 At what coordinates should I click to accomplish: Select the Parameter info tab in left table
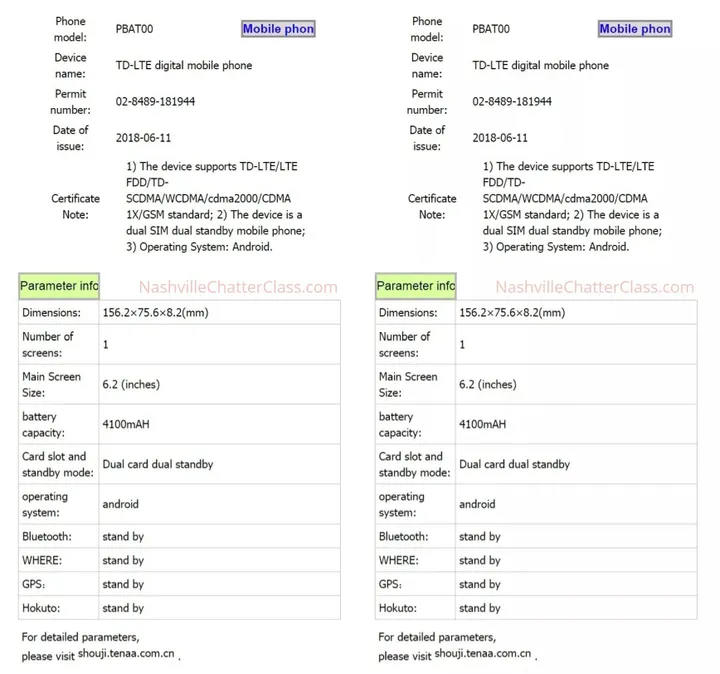pos(59,286)
